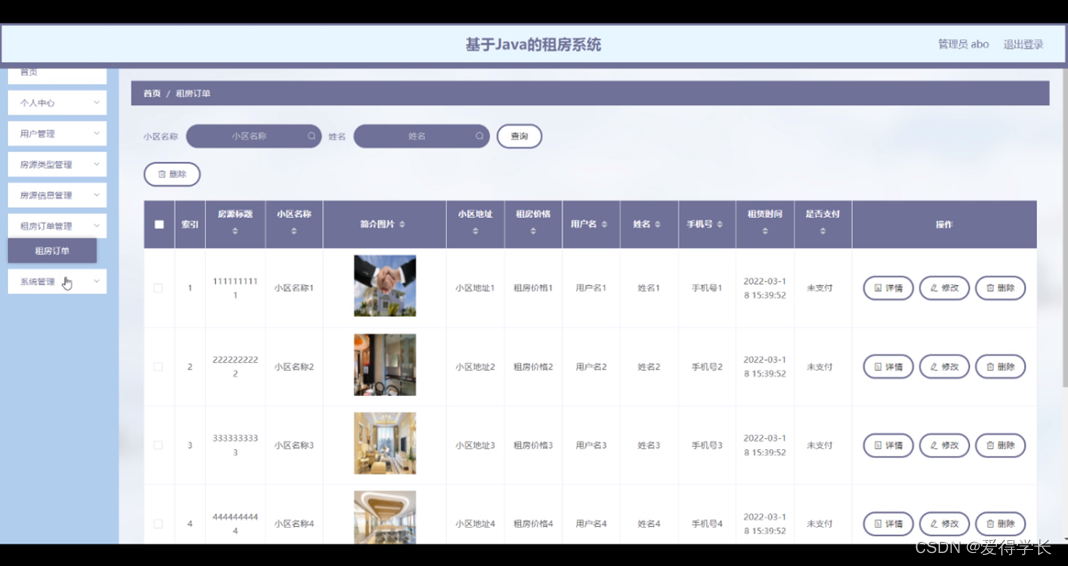The image size is (1068, 566).
Task: Expand 房源信息管理 sidebar menu
Action: pos(57,195)
